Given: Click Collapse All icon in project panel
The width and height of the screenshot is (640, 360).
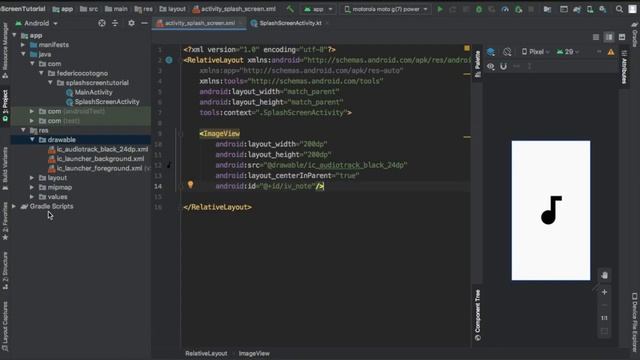Looking at the screenshot, I should pyautogui.click(x=115, y=23).
